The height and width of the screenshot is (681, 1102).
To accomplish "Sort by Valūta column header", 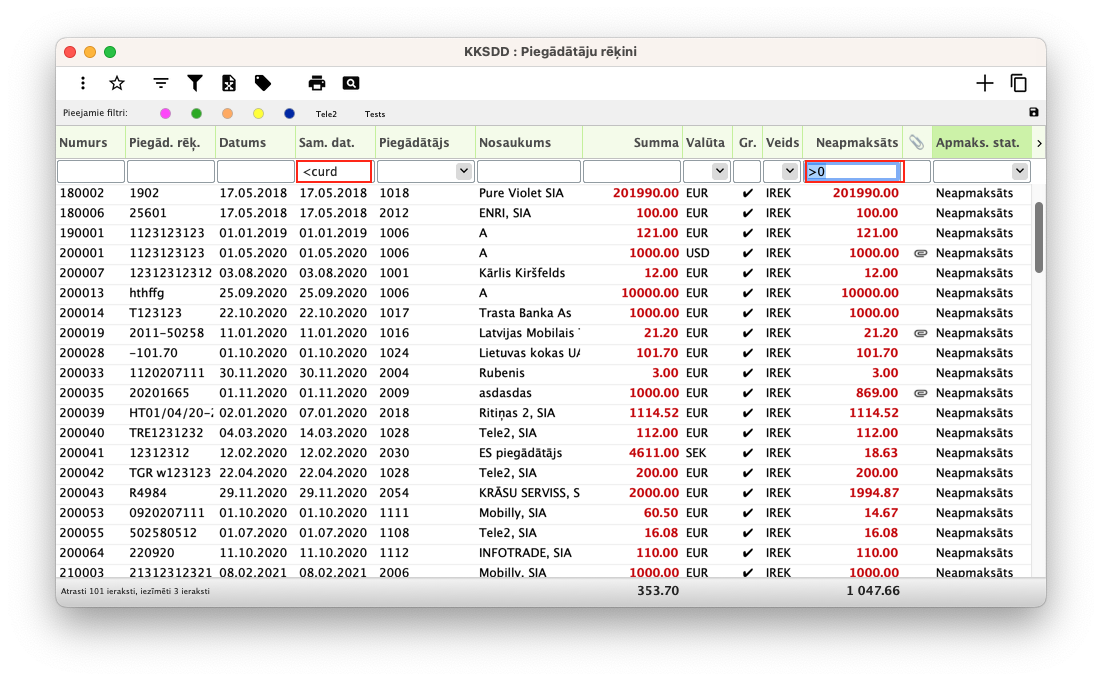I will [705, 143].
